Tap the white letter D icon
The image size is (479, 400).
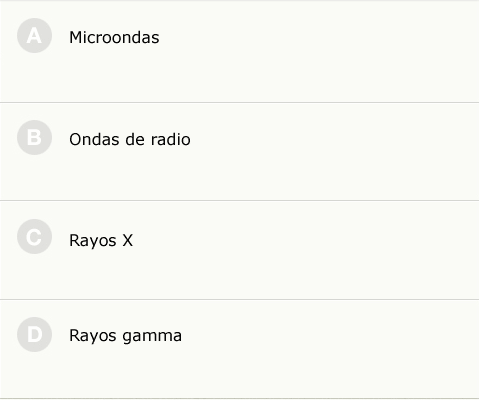pos(35,334)
